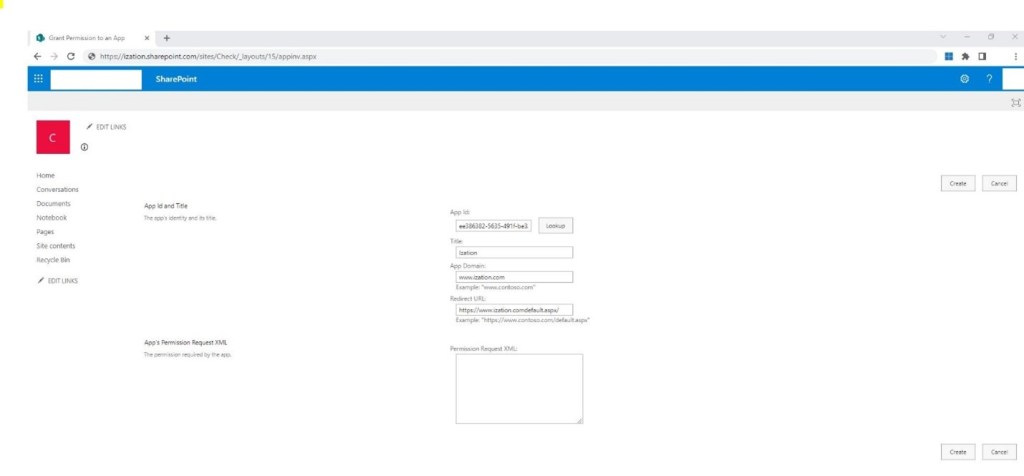Open Documents in the left navigation
Image resolution: width=1024 pixels, height=476 pixels.
point(53,203)
